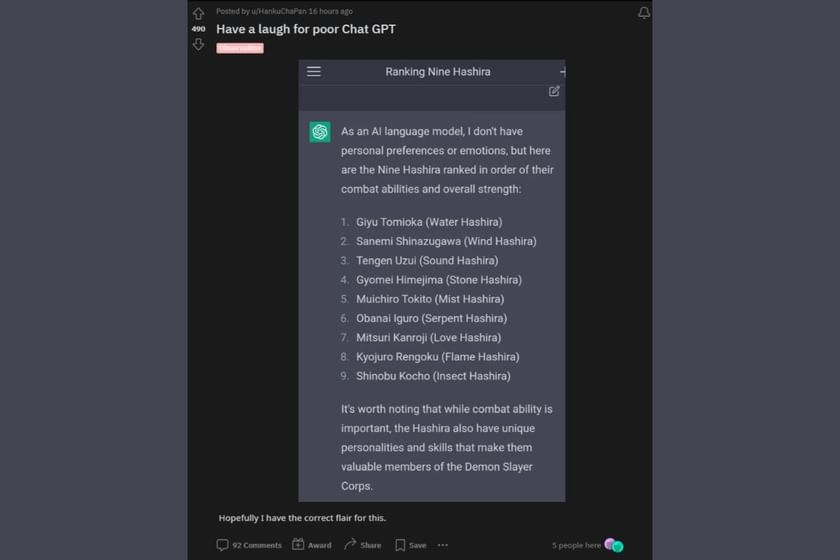This screenshot has width=840, height=560.
Task: Click the 490 vote count
Action: [x=198, y=29]
